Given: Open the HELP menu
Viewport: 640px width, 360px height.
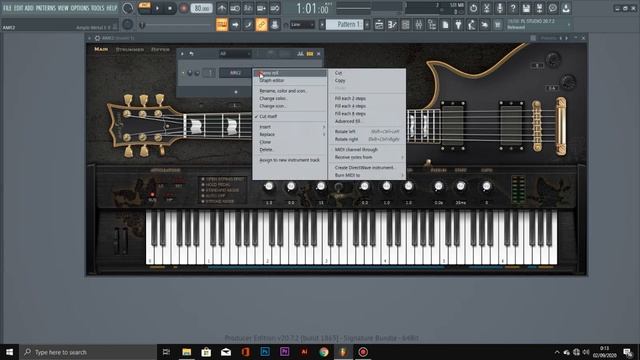Looking at the screenshot, I should coord(111,8).
